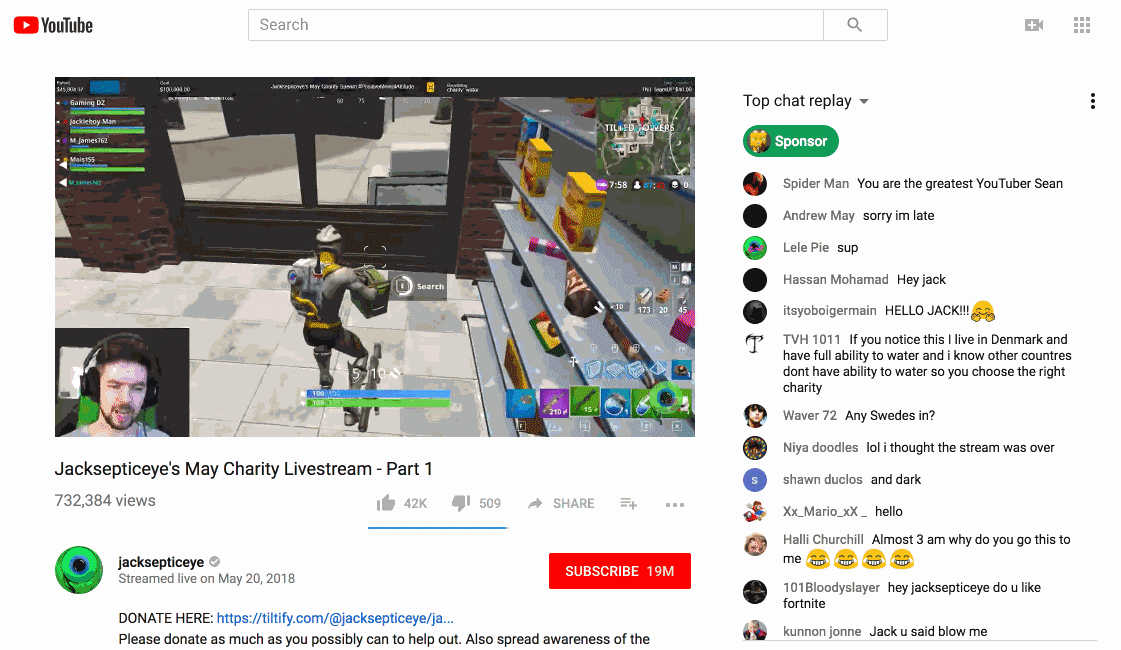Click the minimap in the video

pyautogui.click(x=644, y=137)
